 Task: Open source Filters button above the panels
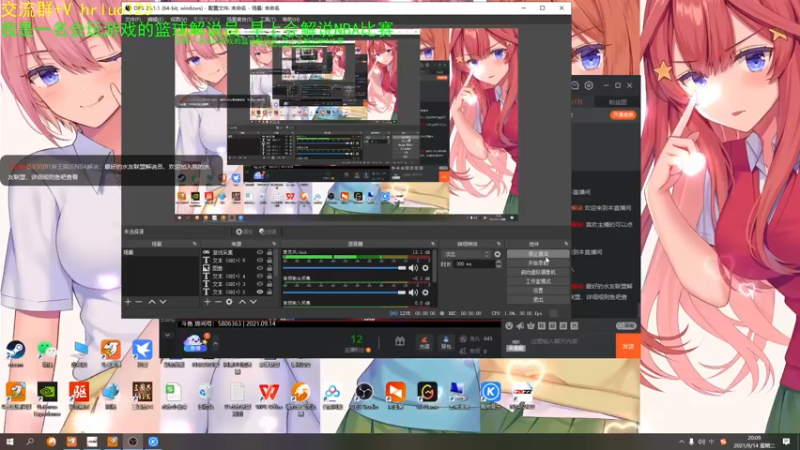point(267,232)
